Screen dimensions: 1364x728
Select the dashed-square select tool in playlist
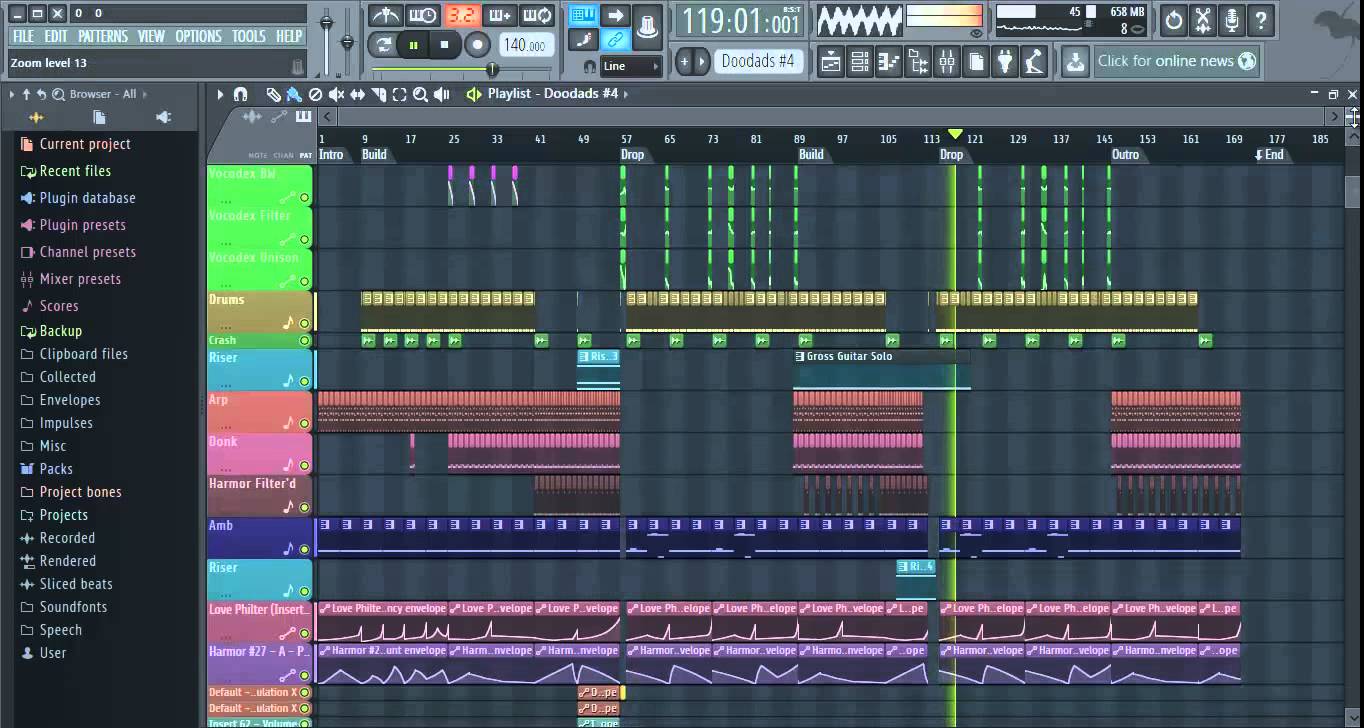click(x=399, y=94)
